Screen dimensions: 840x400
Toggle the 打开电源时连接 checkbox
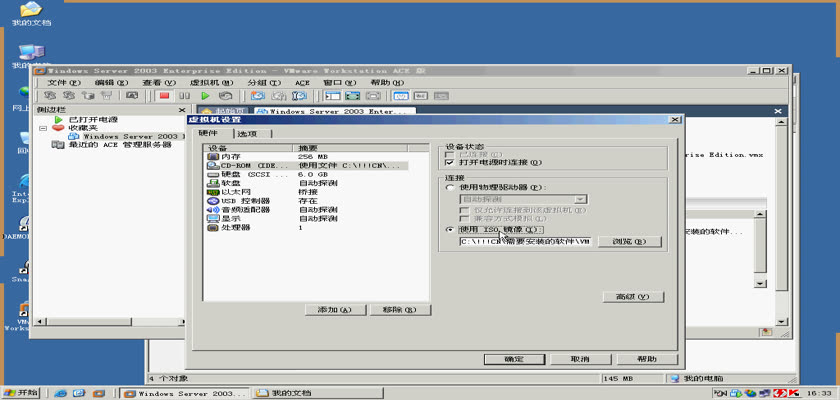pos(449,162)
